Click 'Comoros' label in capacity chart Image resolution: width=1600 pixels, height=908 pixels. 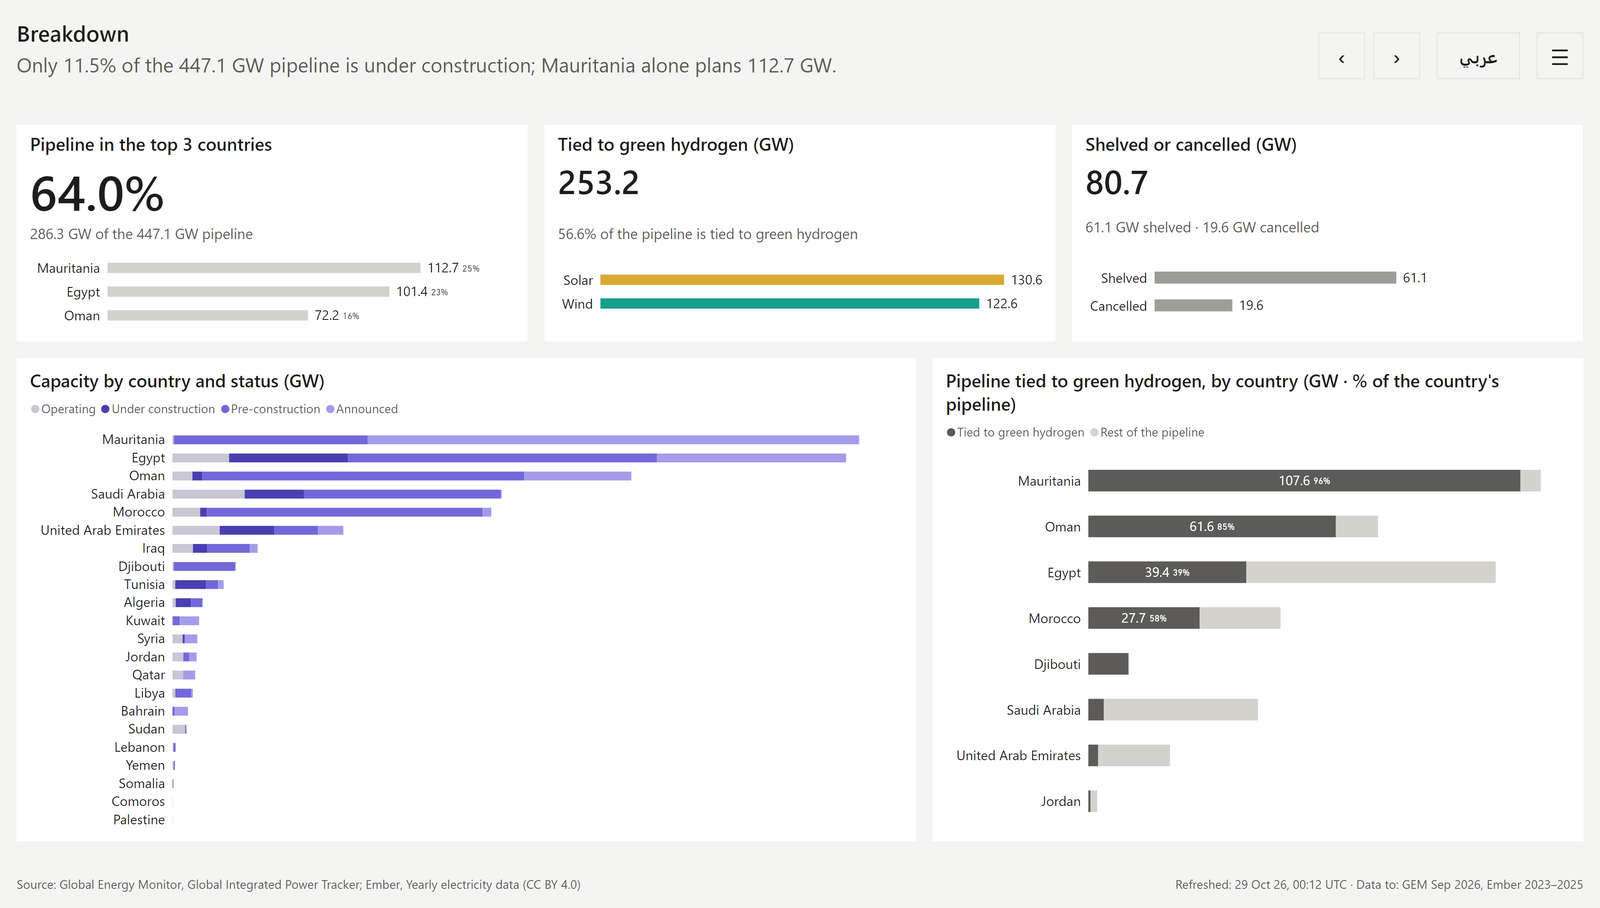click(x=139, y=801)
